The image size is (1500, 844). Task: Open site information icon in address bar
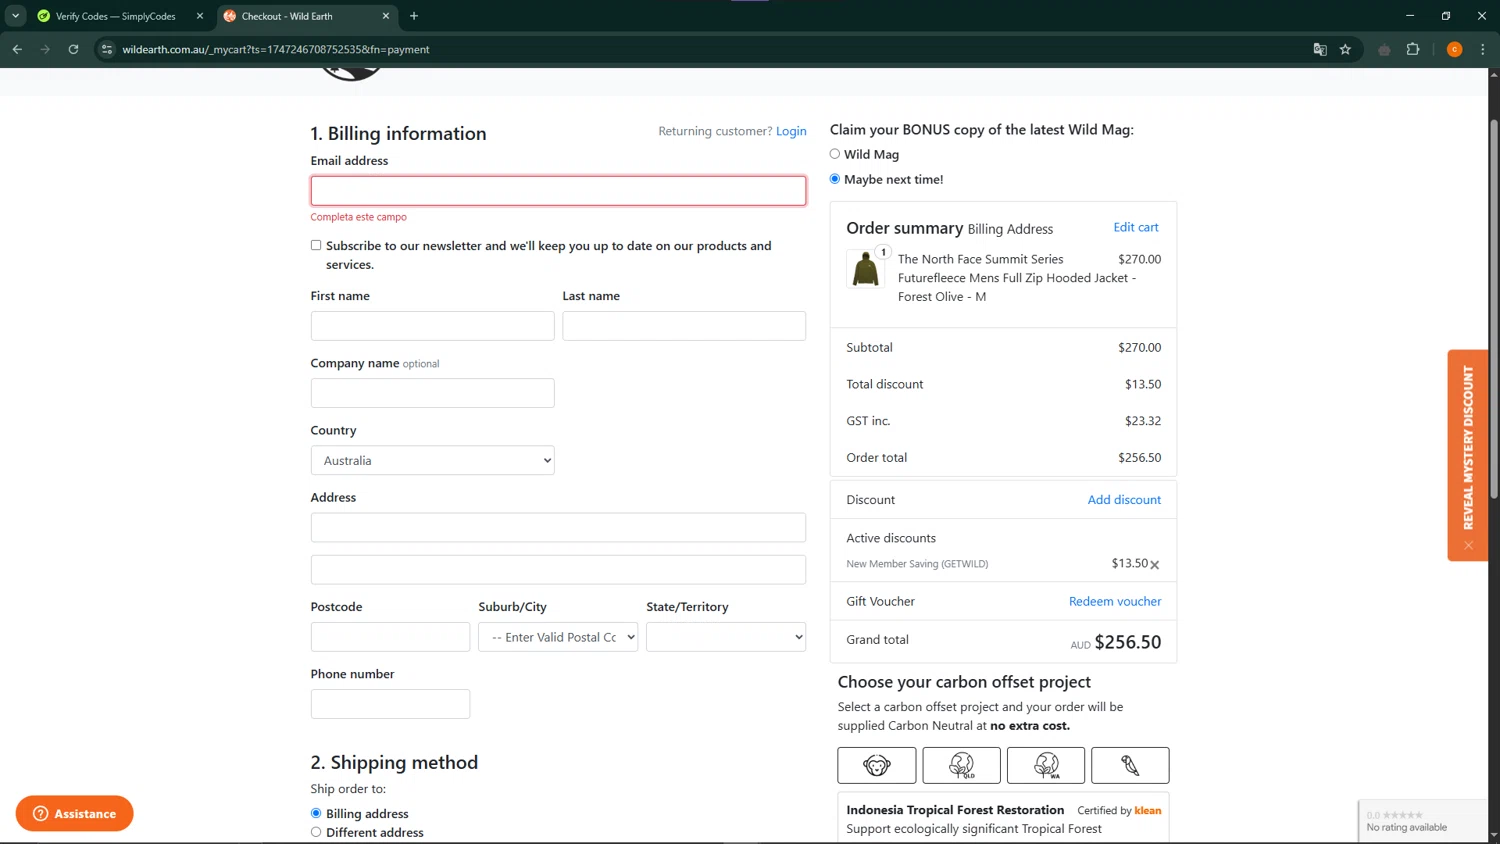pyautogui.click(x=107, y=49)
